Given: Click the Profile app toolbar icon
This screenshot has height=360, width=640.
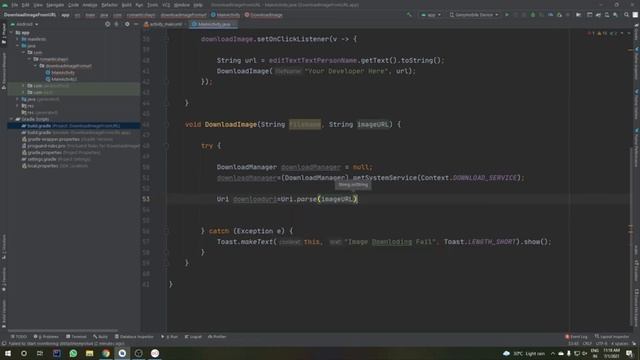Looking at the screenshot, I should tap(551, 15).
